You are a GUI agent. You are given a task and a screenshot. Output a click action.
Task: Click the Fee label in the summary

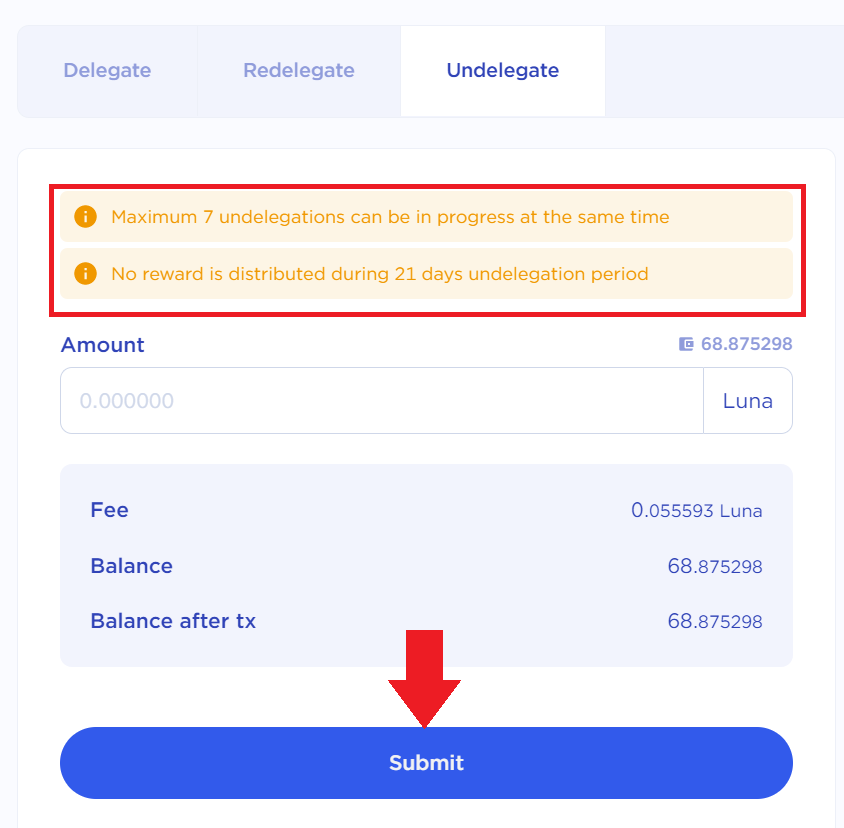109,510
